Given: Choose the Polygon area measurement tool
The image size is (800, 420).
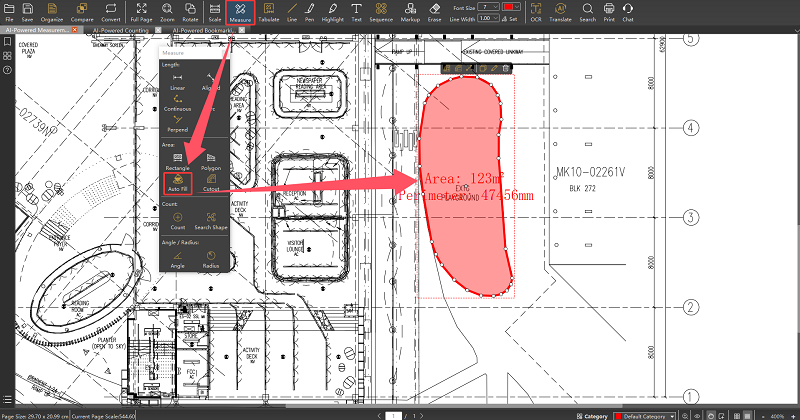Looking at the screenshot, I should pos(211,161).
